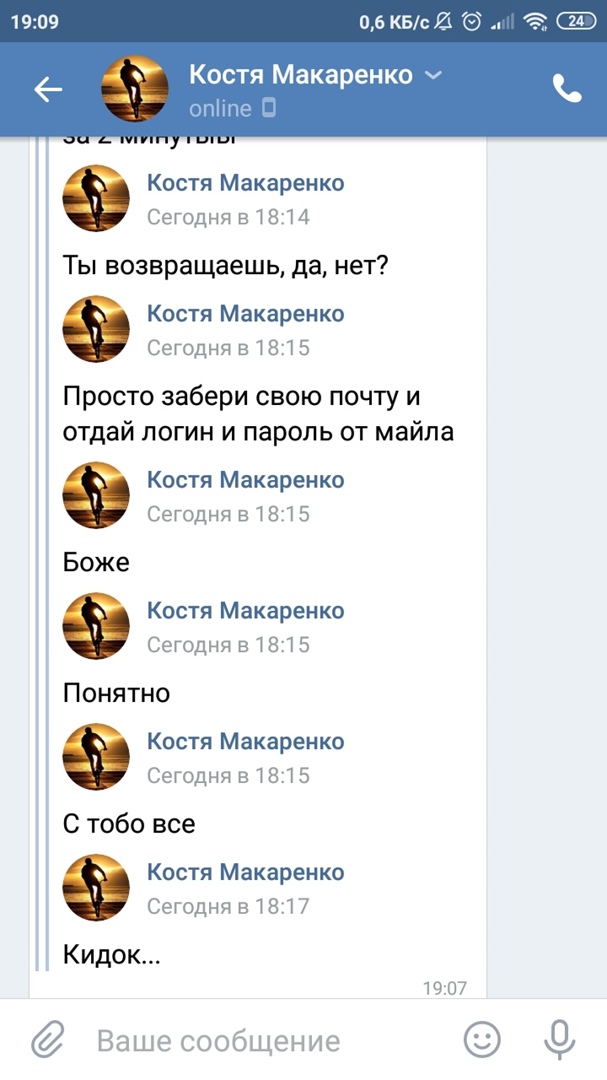
Task: Select the forwarded message "Кидок..."
Action: [111, 955]
